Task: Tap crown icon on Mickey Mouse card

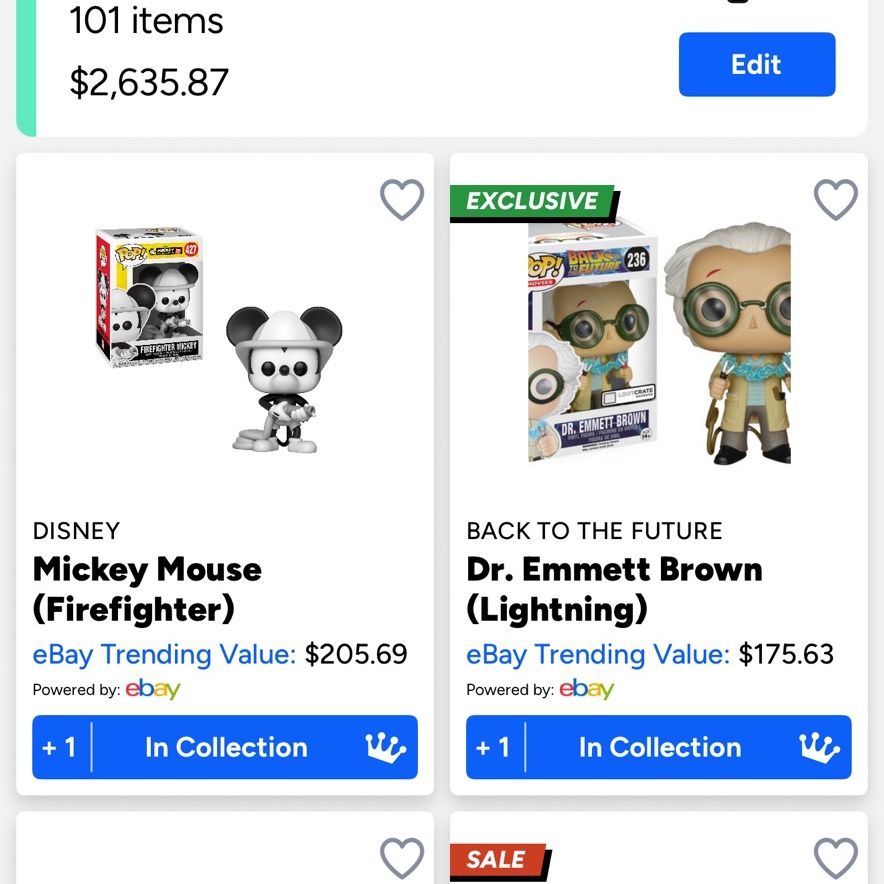Action: pos(386,748)
